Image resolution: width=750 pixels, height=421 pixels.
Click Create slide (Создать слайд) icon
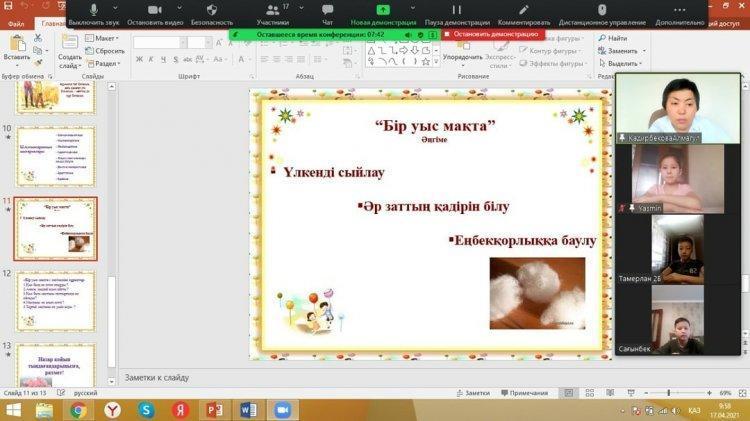pyautogui.click(x=70, y=42)
